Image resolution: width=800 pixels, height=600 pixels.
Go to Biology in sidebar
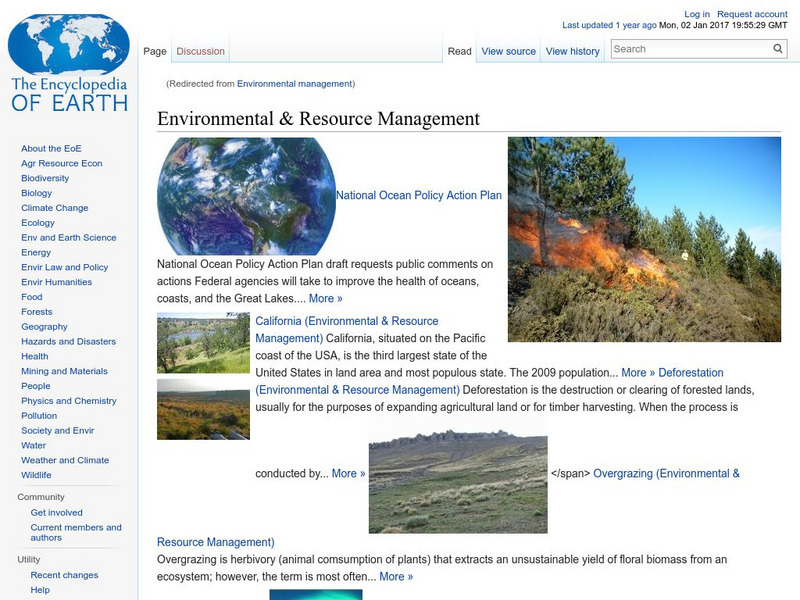coord(36,193)
